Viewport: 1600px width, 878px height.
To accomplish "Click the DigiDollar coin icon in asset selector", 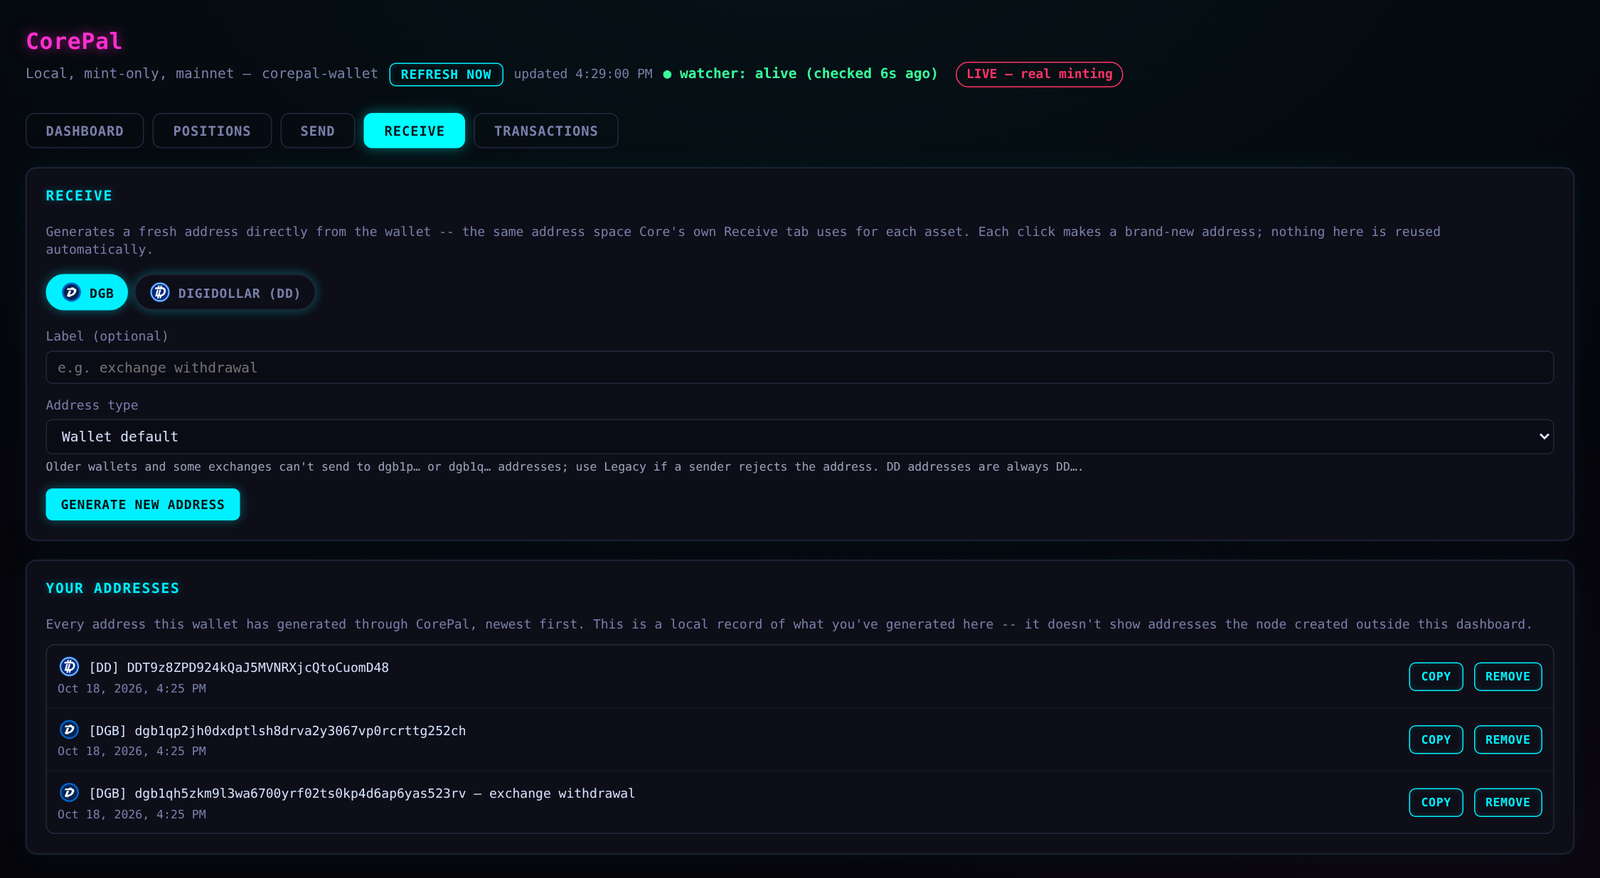I will (x=160, y=292).
